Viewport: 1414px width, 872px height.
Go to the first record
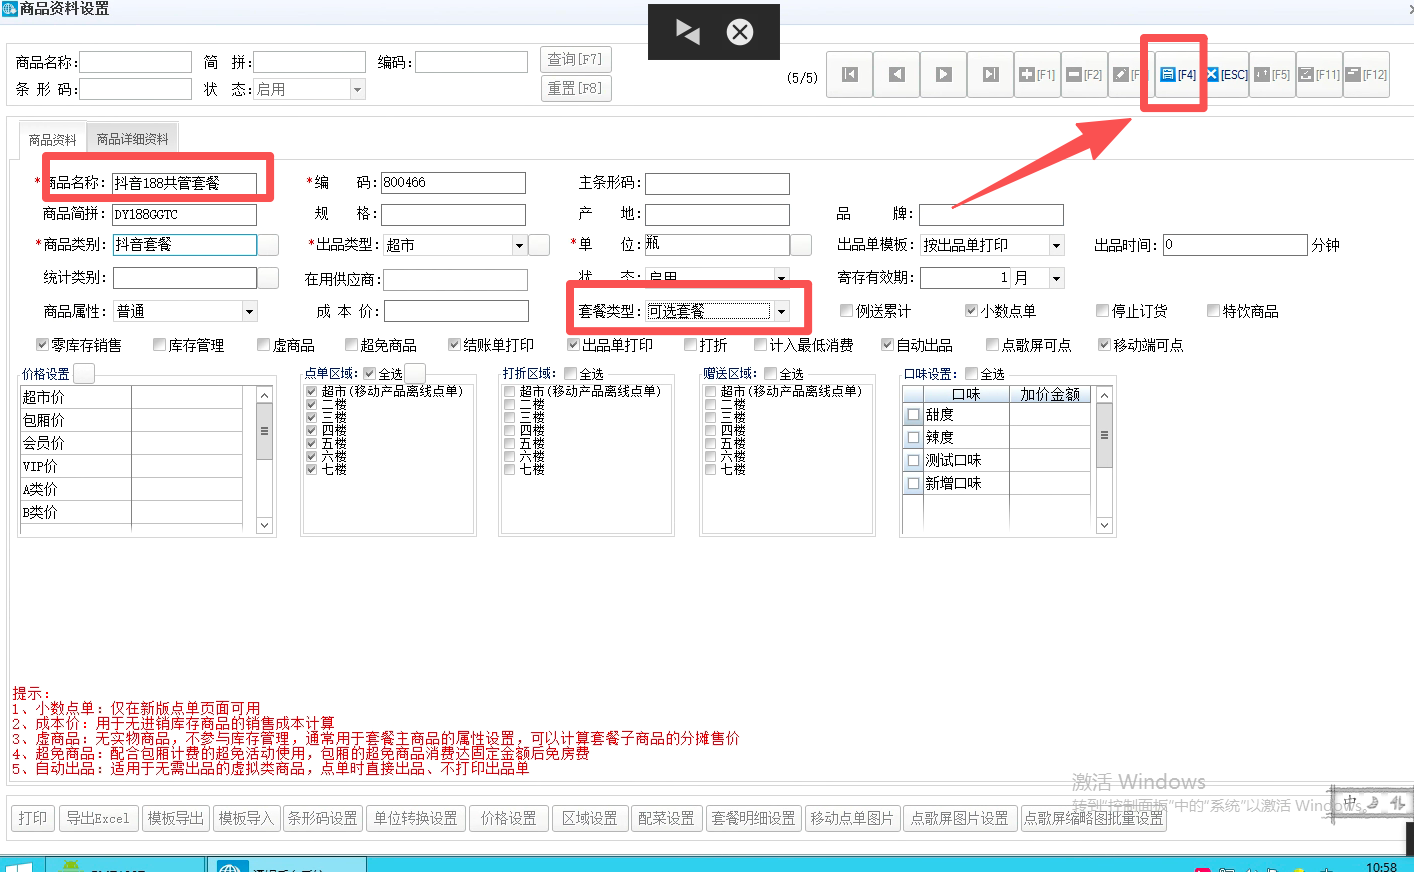850,75
